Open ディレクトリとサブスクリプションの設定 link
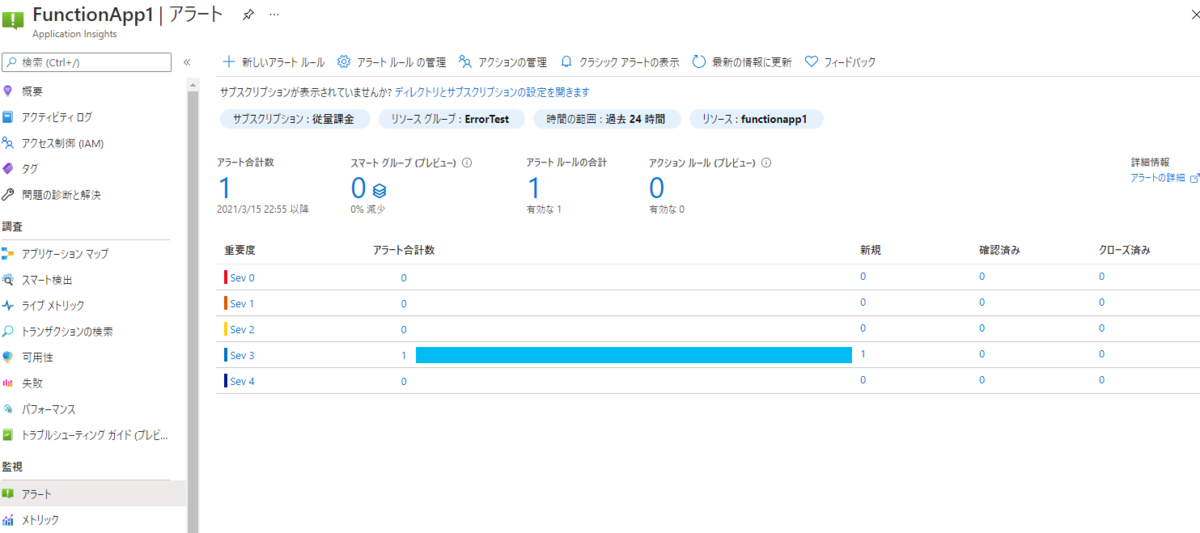The height and width of the screenshot is (533, 1200). pyautogui.click(x=492, y=92)
